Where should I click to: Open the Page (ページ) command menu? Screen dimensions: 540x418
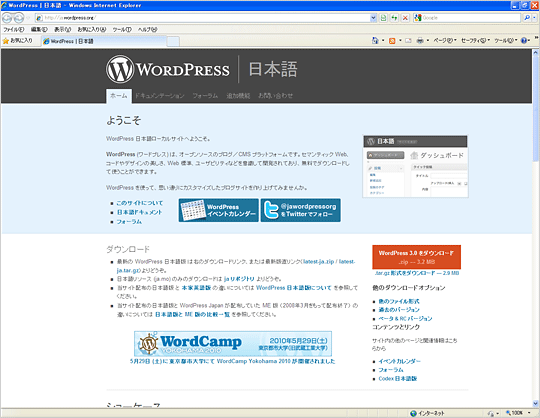[445, 41]
